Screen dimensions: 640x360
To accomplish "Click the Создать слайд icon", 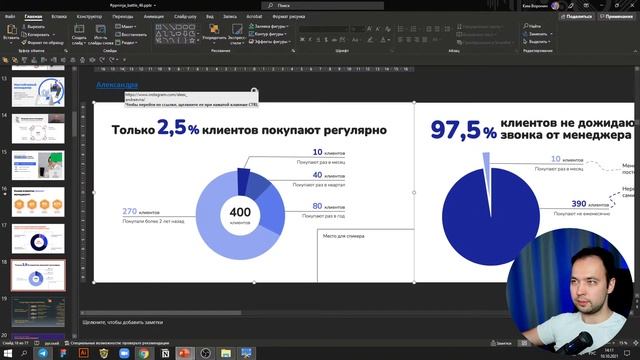I will tap(79, 29).
